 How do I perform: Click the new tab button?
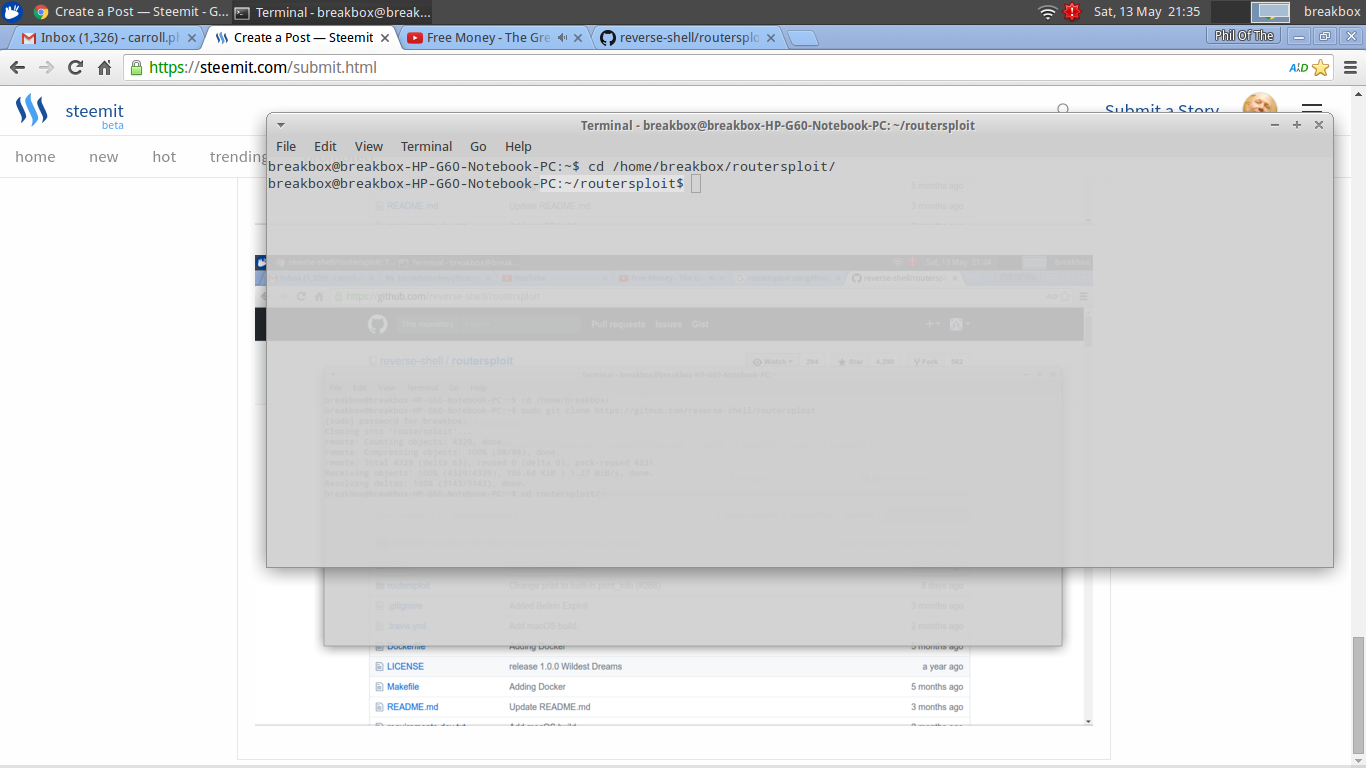click(802, 38)
